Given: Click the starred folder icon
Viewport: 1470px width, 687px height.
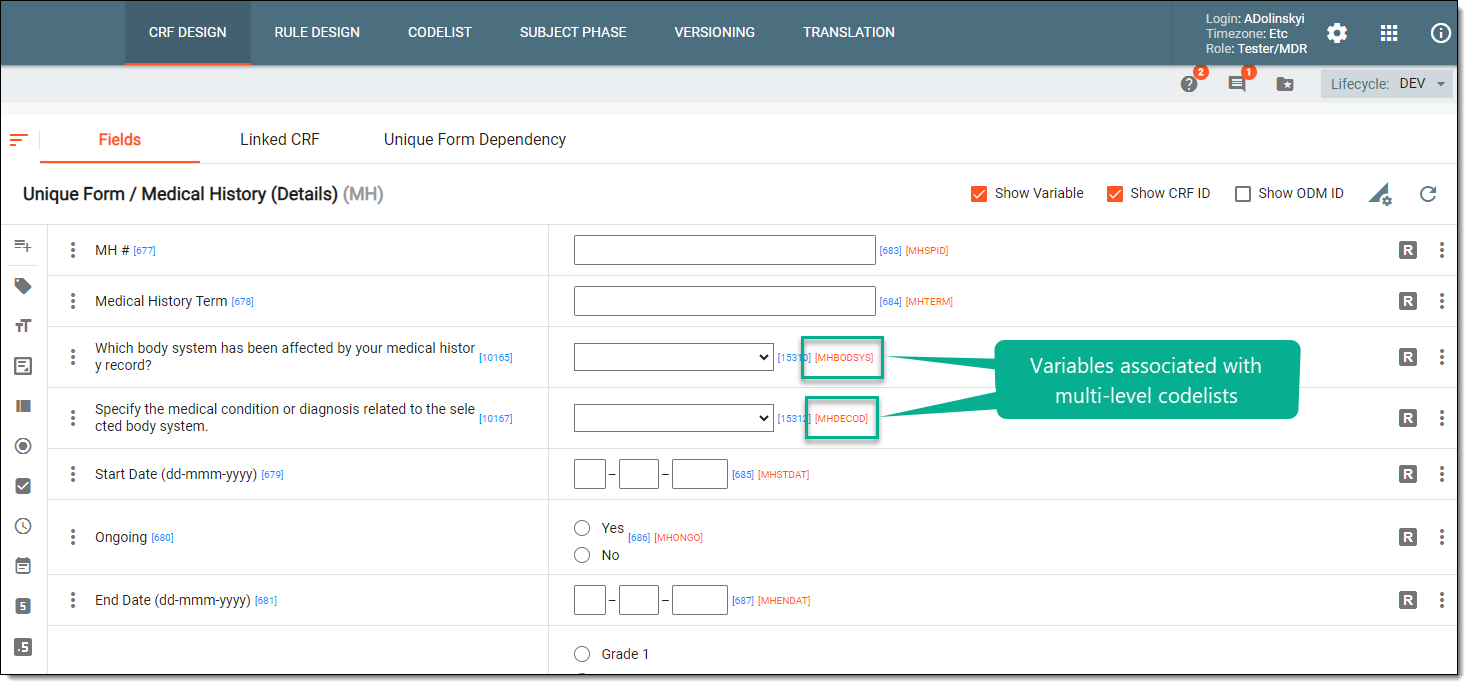Looking at the screenshot, I should pyautogui.click(x=1285, y=84).
